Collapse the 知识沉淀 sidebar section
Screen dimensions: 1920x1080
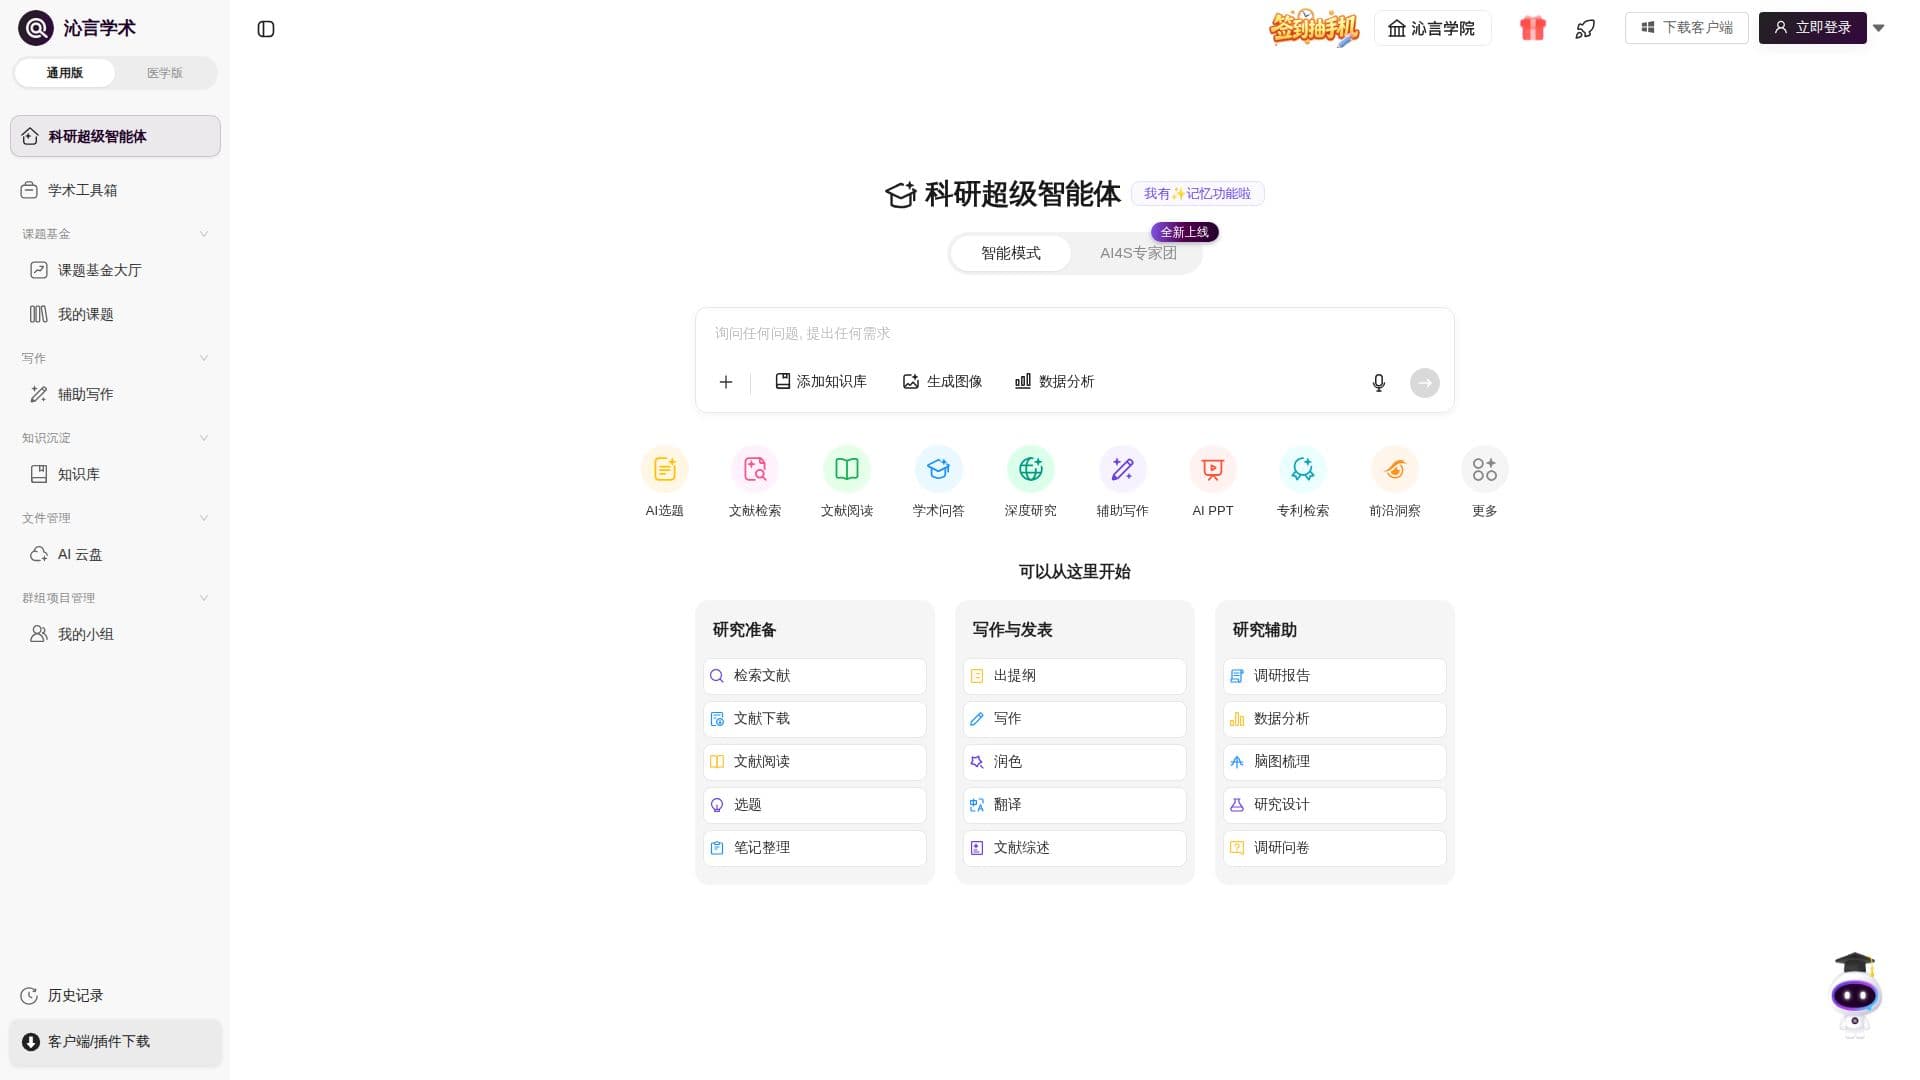coord(204,438)
